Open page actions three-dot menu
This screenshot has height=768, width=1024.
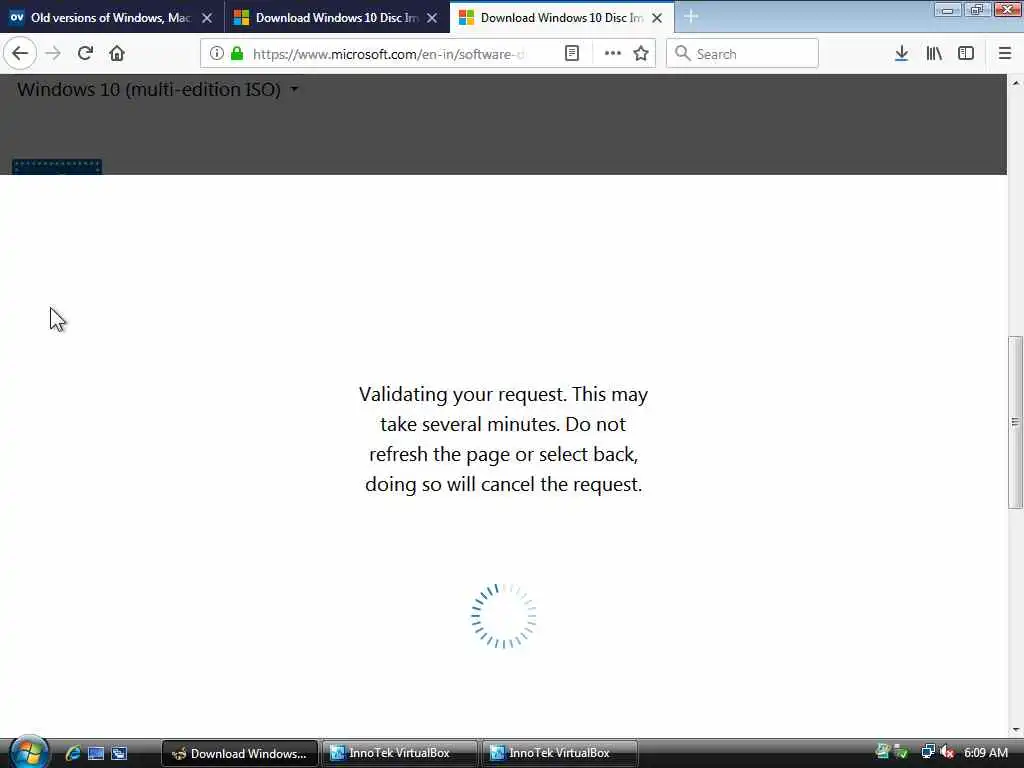pos(613,54)
